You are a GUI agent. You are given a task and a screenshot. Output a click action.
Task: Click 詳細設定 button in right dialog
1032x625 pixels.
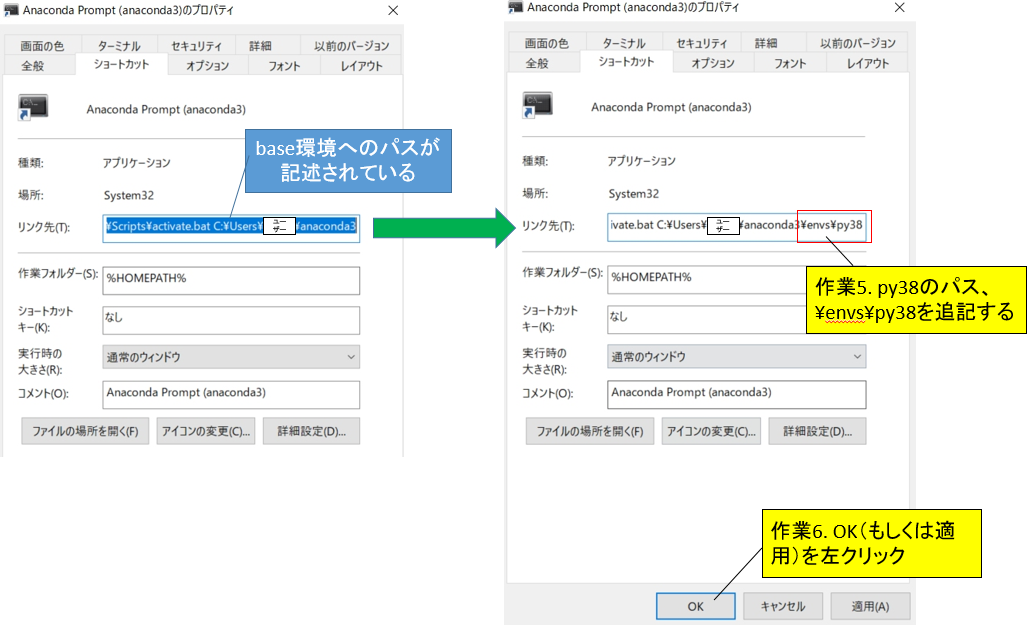click(817, 431)
